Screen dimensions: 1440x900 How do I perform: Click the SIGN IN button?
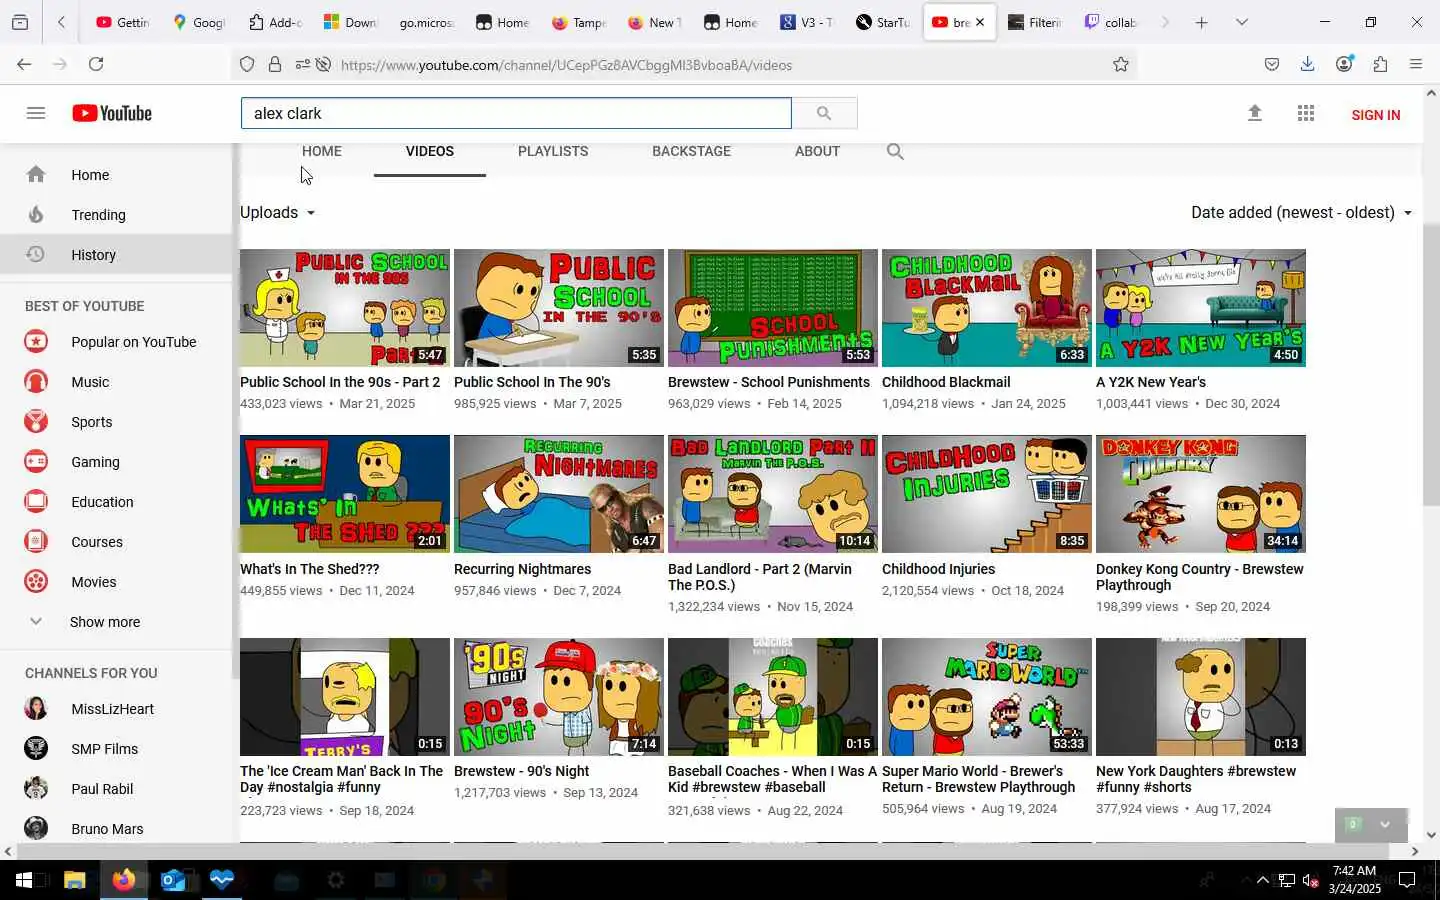pos(1375,115)
